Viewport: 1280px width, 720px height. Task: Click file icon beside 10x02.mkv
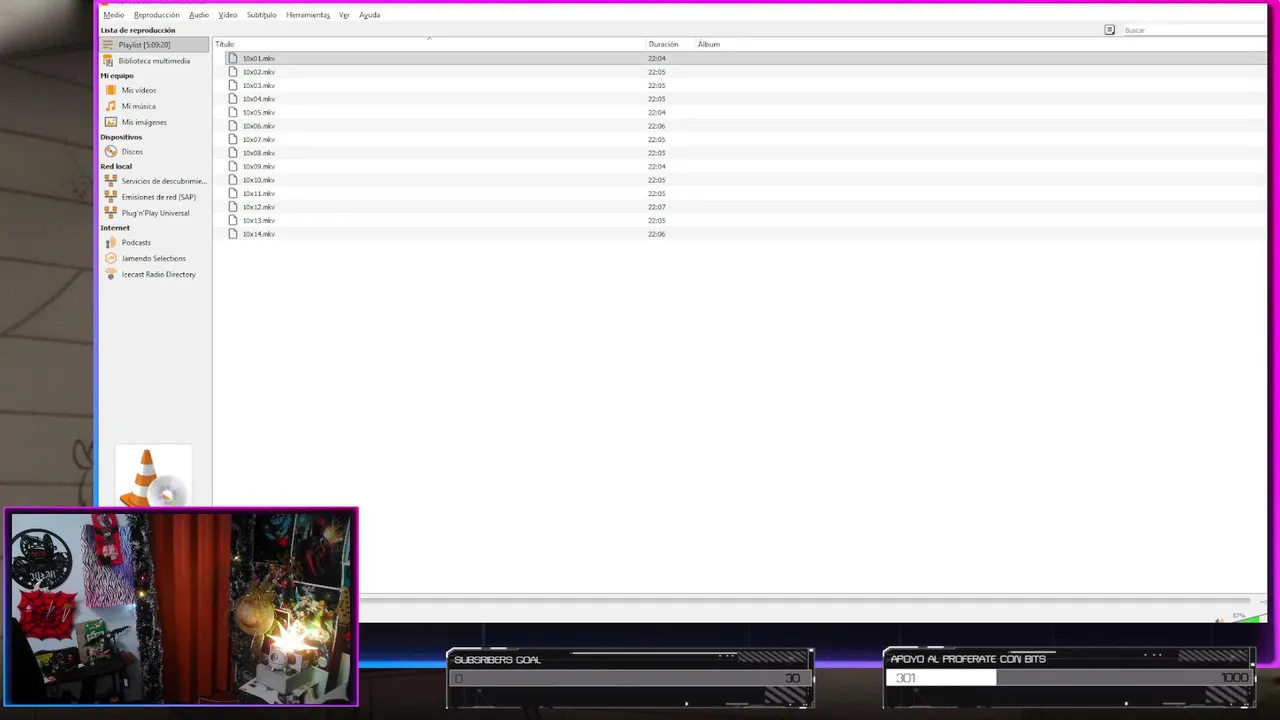[x=233, y=72]
